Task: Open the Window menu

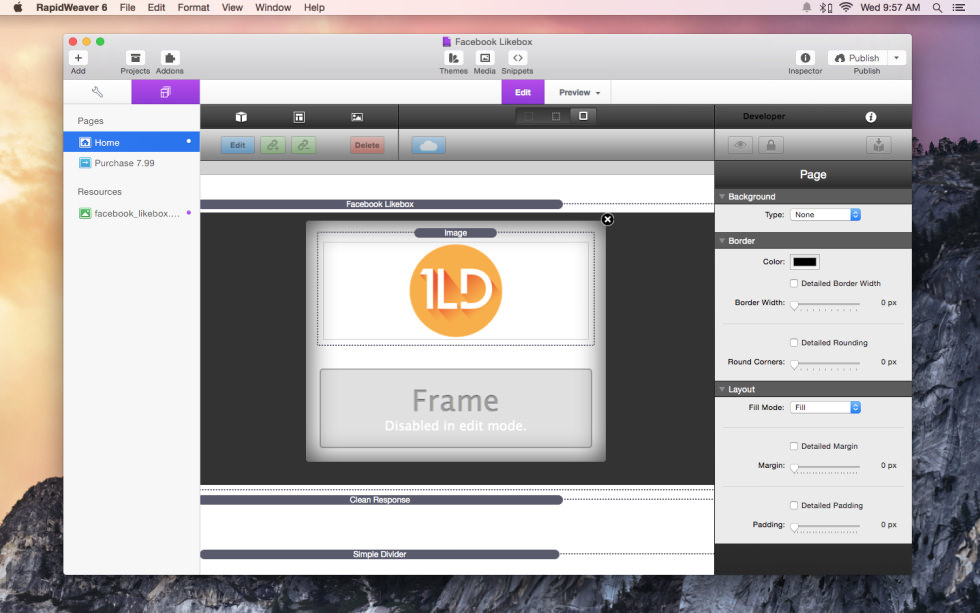Action: tap(273, 7)
